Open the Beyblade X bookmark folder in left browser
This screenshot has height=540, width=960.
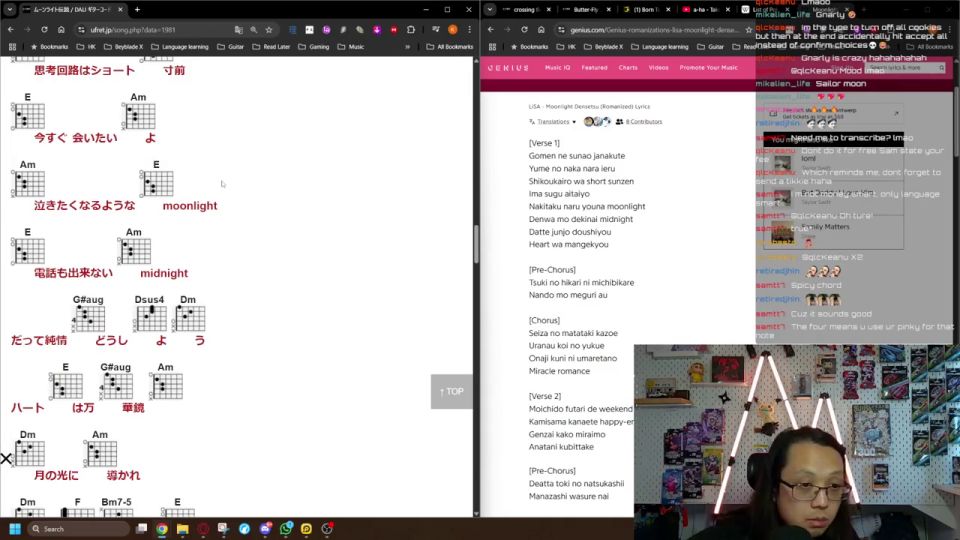(x=123, y=47)
